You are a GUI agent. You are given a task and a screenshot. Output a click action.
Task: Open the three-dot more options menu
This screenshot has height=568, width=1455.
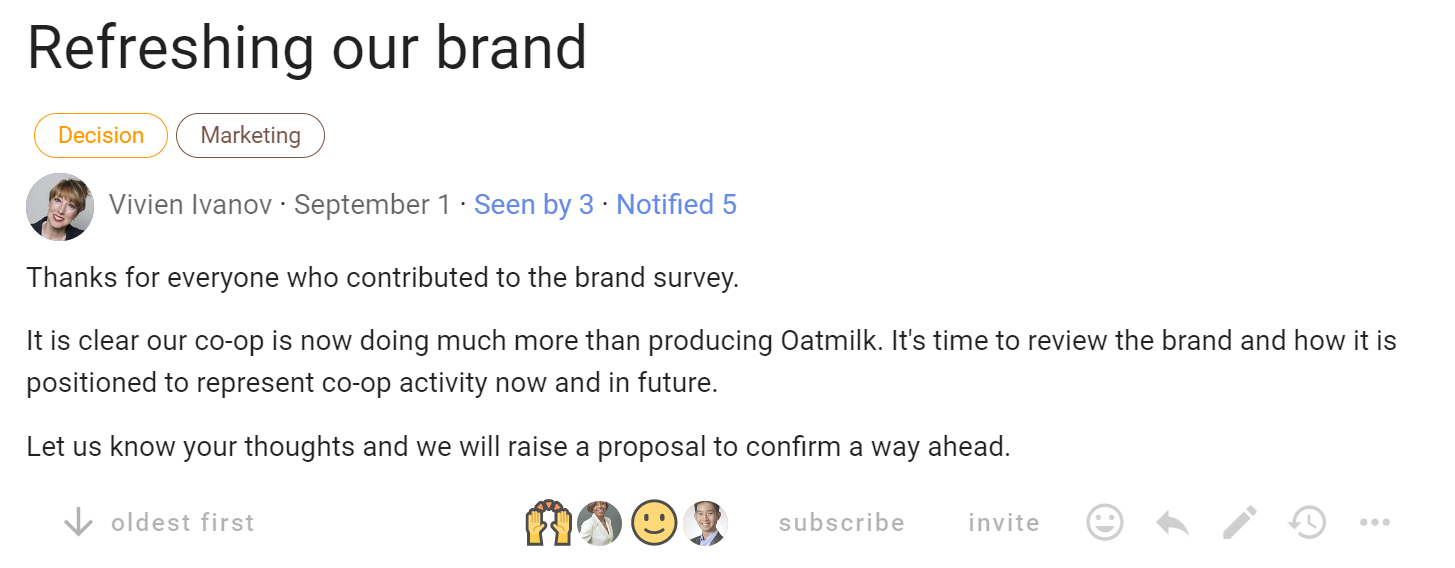point(1375,522)
